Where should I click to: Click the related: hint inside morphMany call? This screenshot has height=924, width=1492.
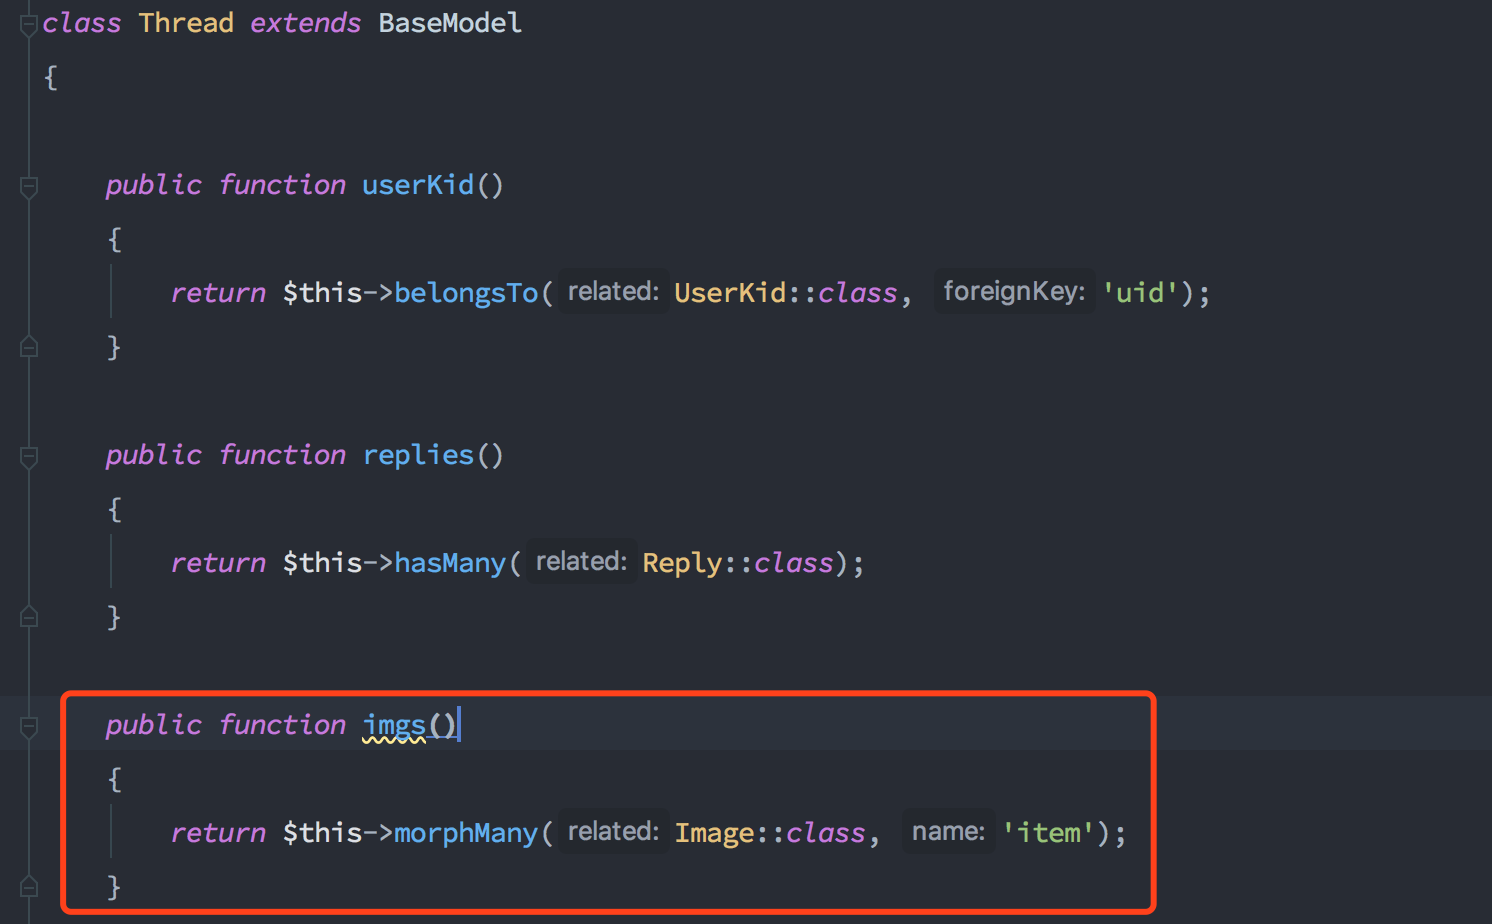[613, 831]
